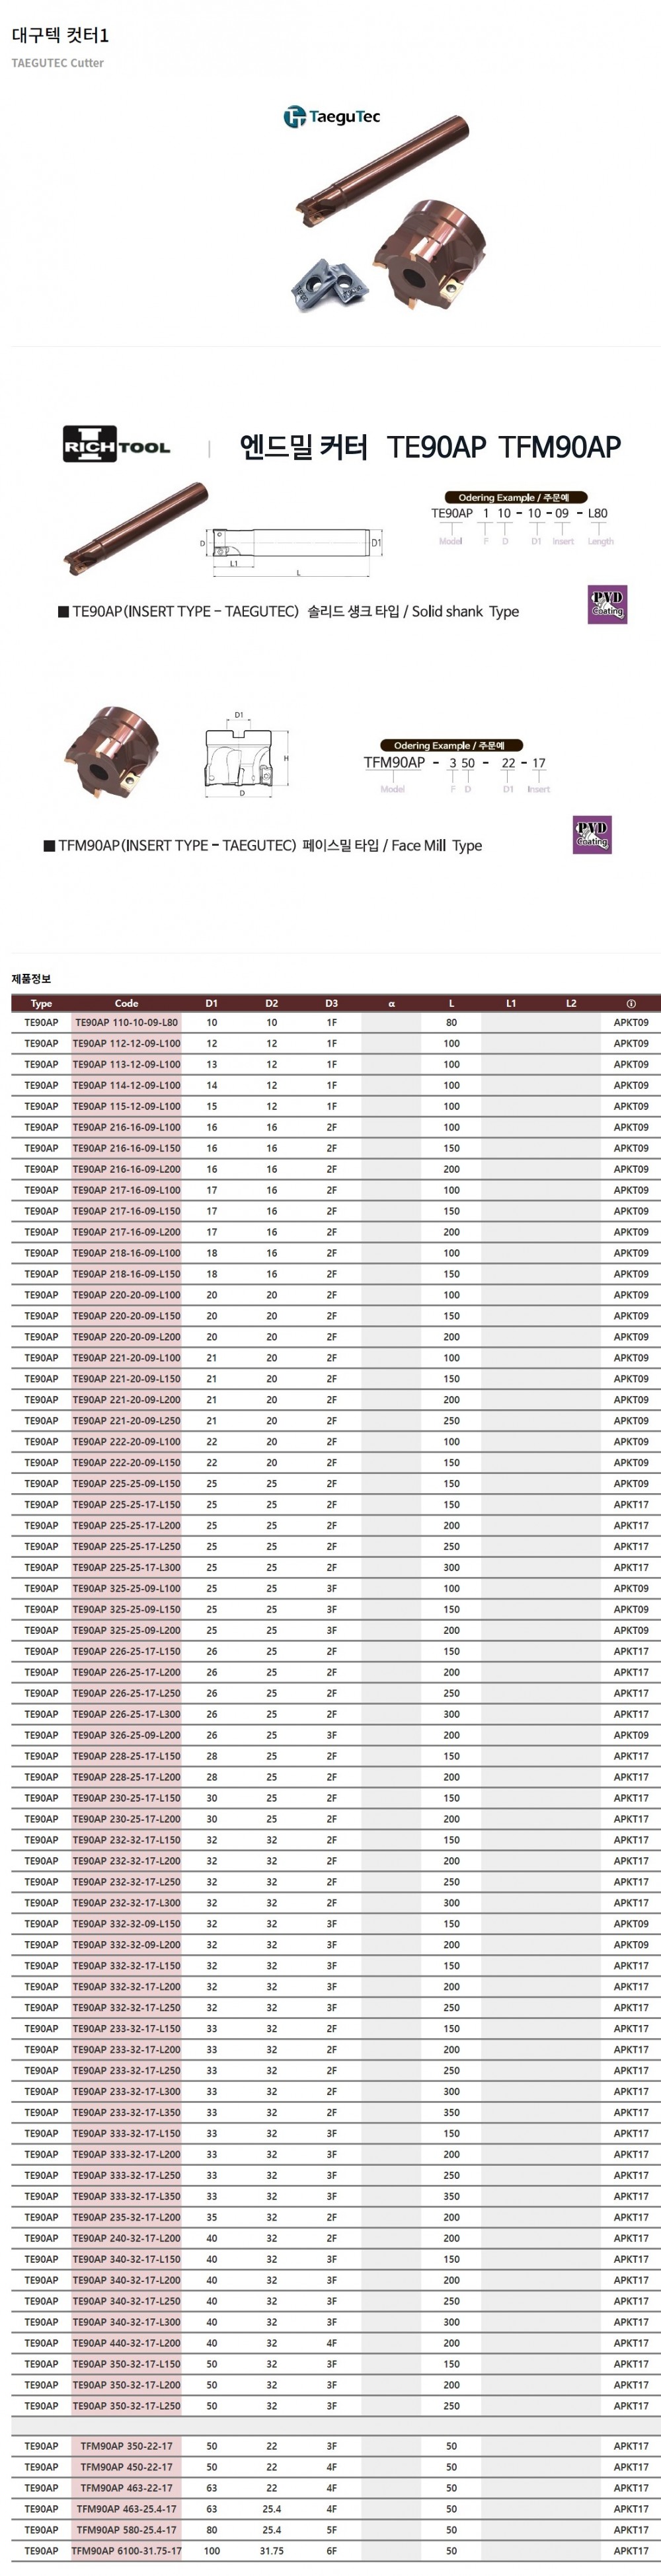This screenshot has width=661, height=2576.
Task: Click the TAEGUTEC Cutter subtitle text
Action: click(x=57, y=63)
